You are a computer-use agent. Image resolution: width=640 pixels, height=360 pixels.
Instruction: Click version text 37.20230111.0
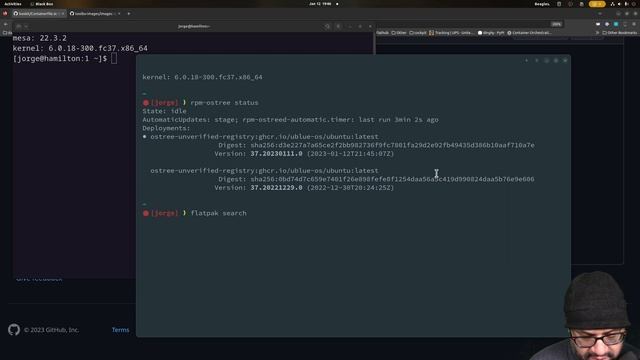tap(276, 154)
